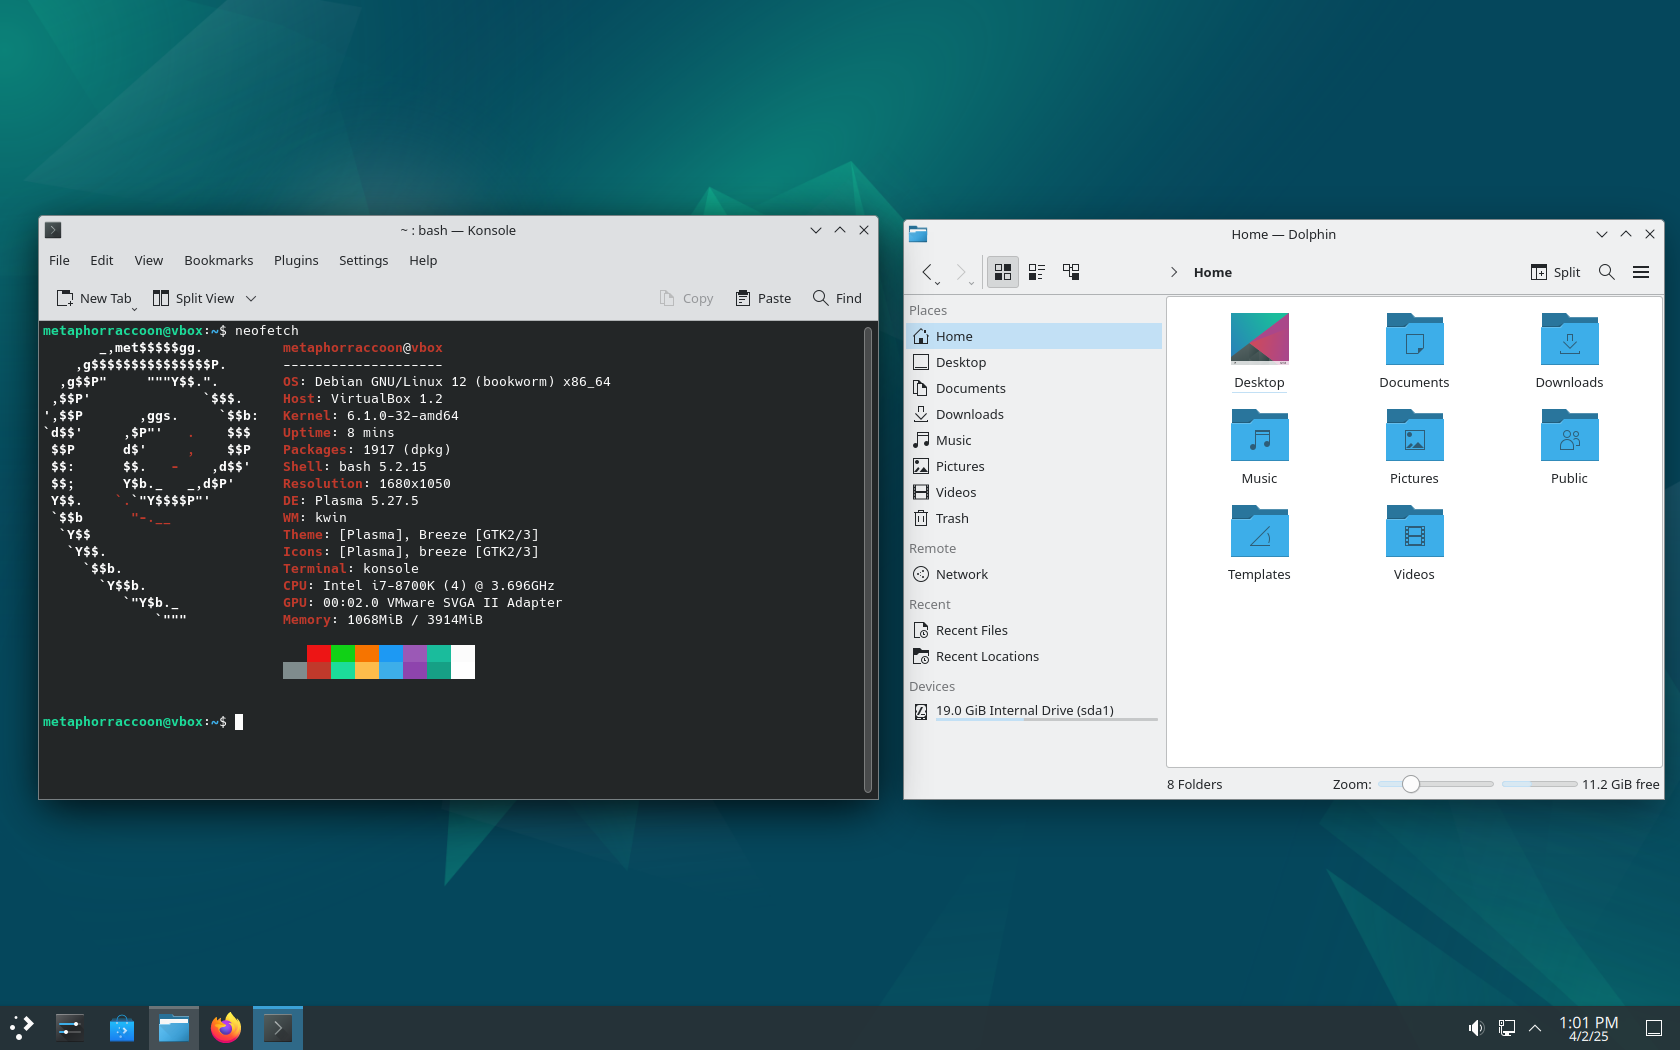
Task: Open System Settings from taskbar
Action: pos(70,1027)
